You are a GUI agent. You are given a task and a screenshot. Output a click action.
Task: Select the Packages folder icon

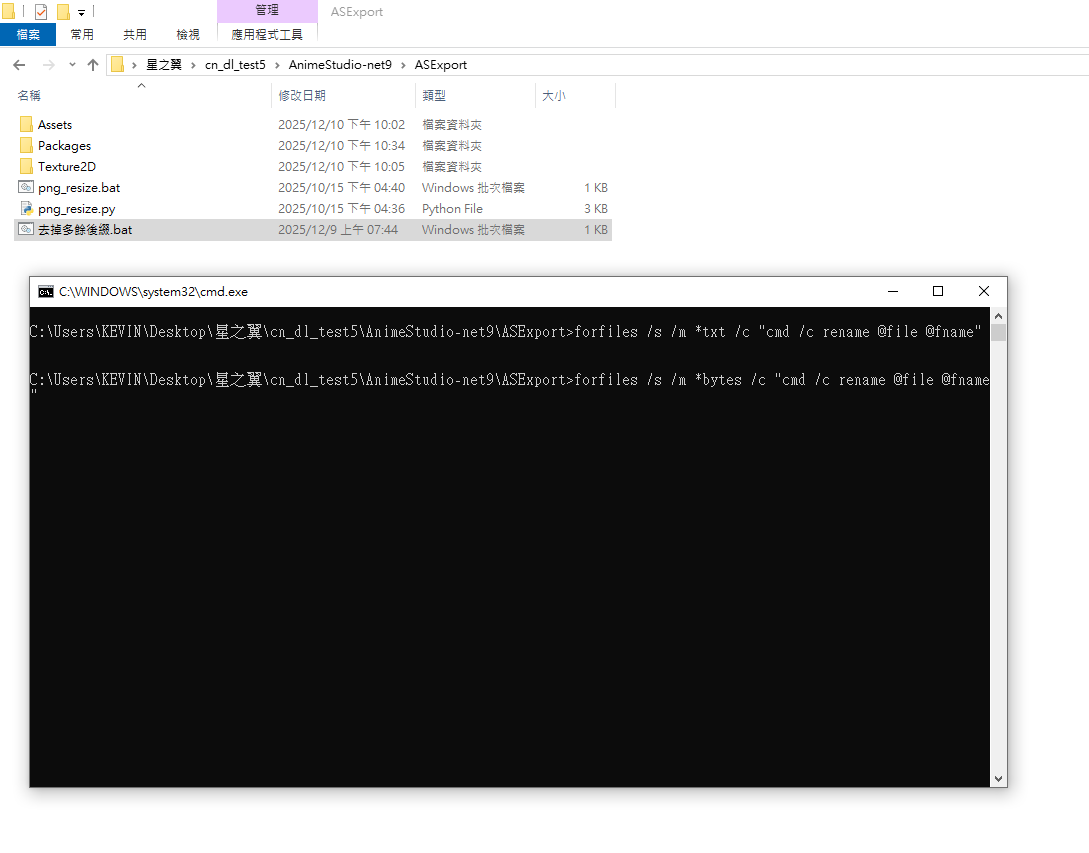[26, 145]
